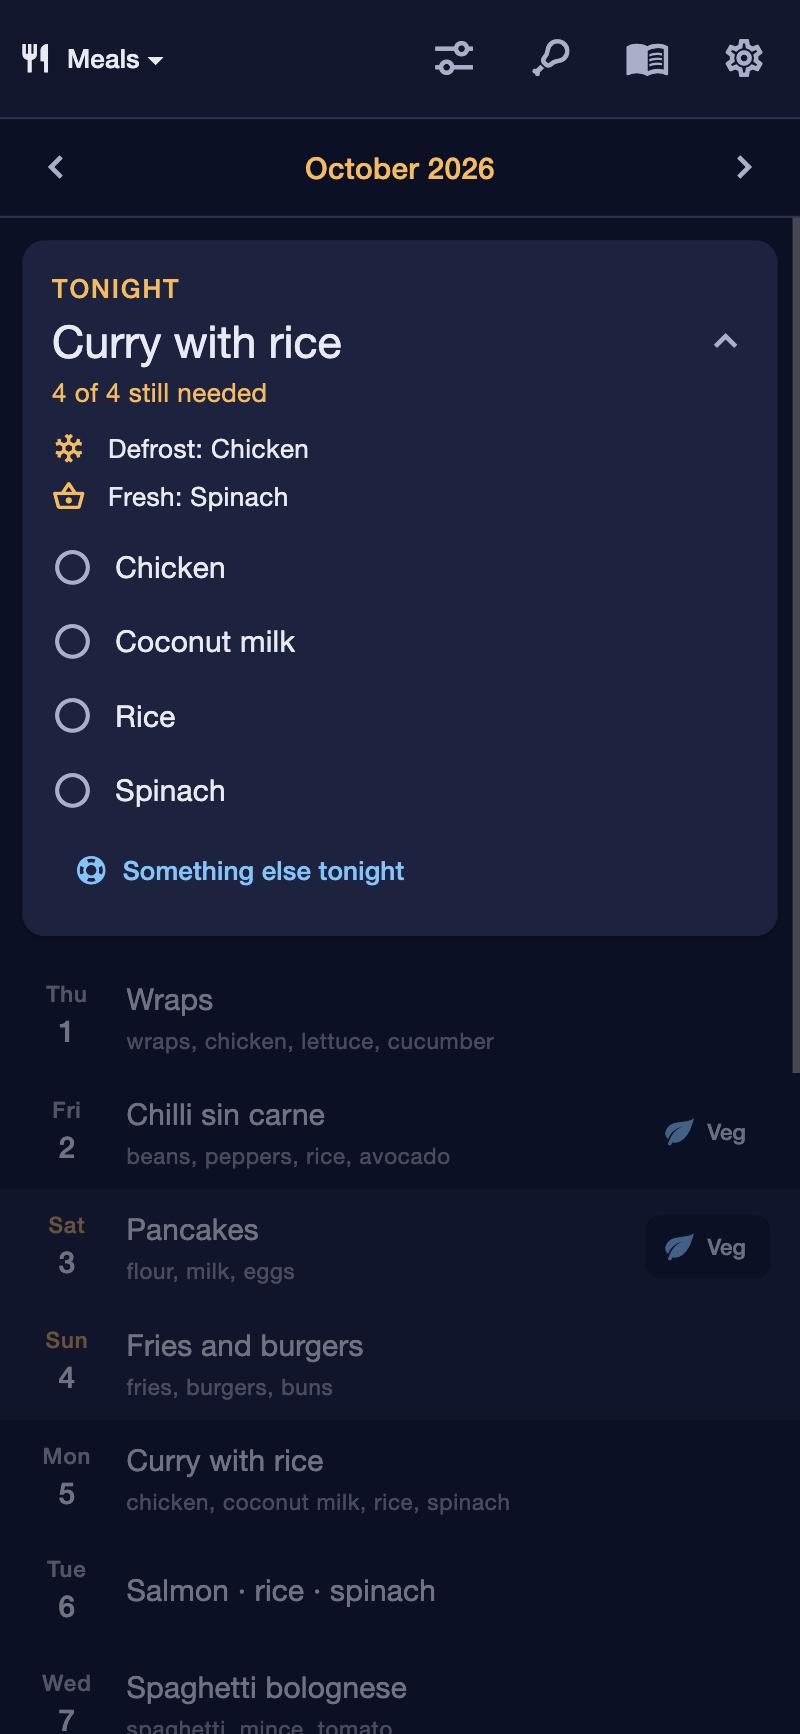Select Sunday 4 Fries and burgers
This screenshot has width=800, height=1734.
pyautogui.click(x=400, y=1362)
